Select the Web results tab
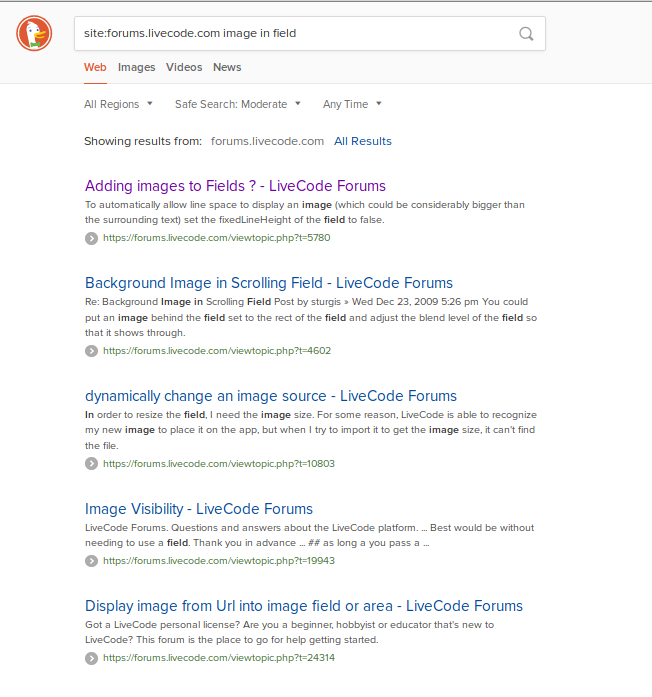This screenshot has width=652, height=697. [95, 67]
